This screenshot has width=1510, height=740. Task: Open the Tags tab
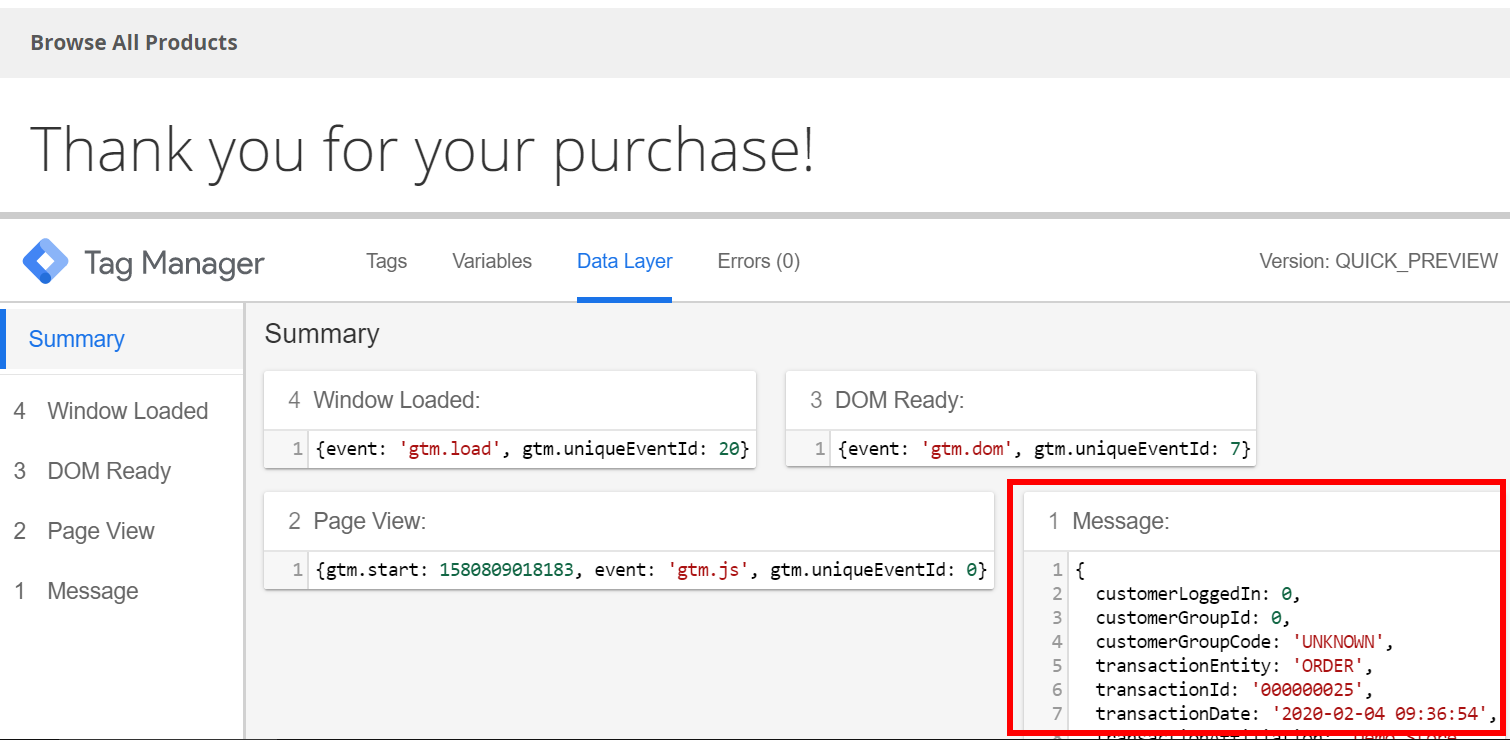pyautogui.click(x=386, y=261)
